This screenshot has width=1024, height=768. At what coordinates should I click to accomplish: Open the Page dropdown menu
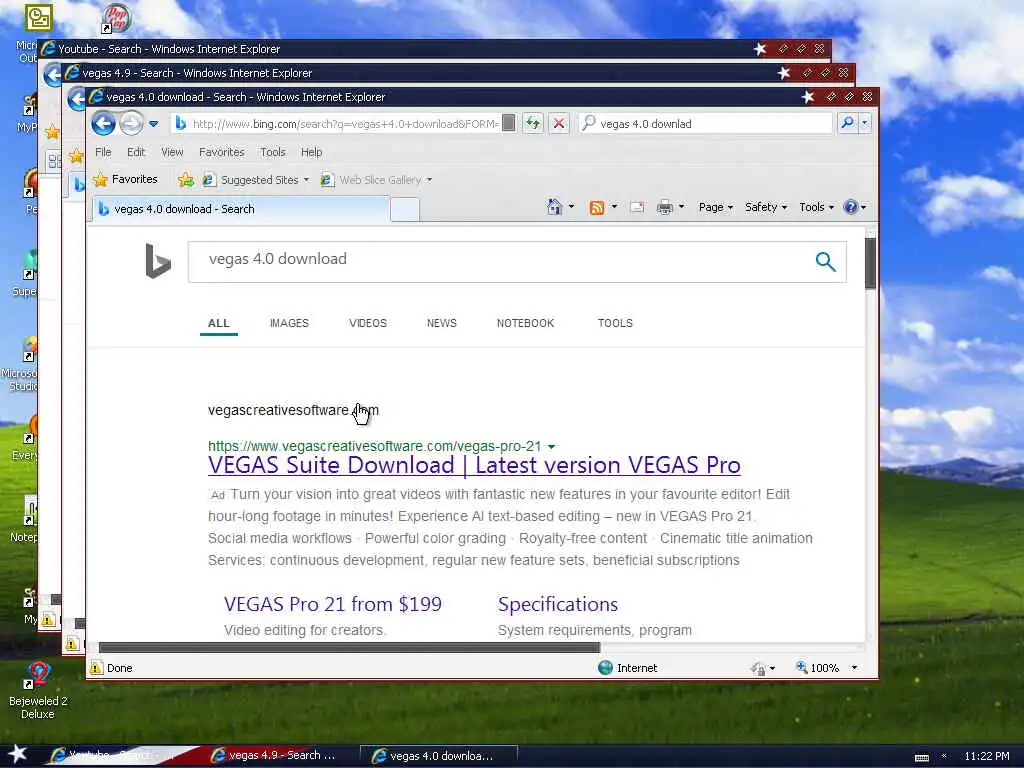click(x=716, y=207)
